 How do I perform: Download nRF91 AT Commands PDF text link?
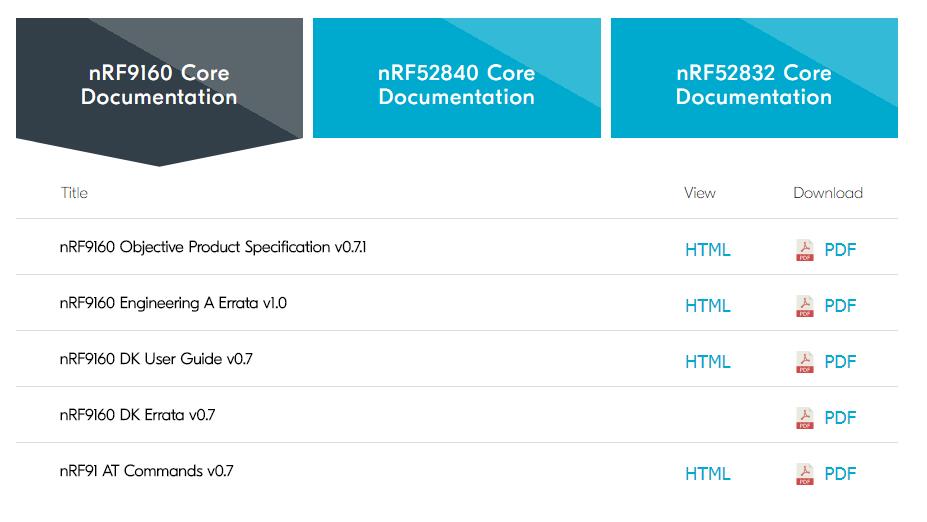[x=840, y=474]
